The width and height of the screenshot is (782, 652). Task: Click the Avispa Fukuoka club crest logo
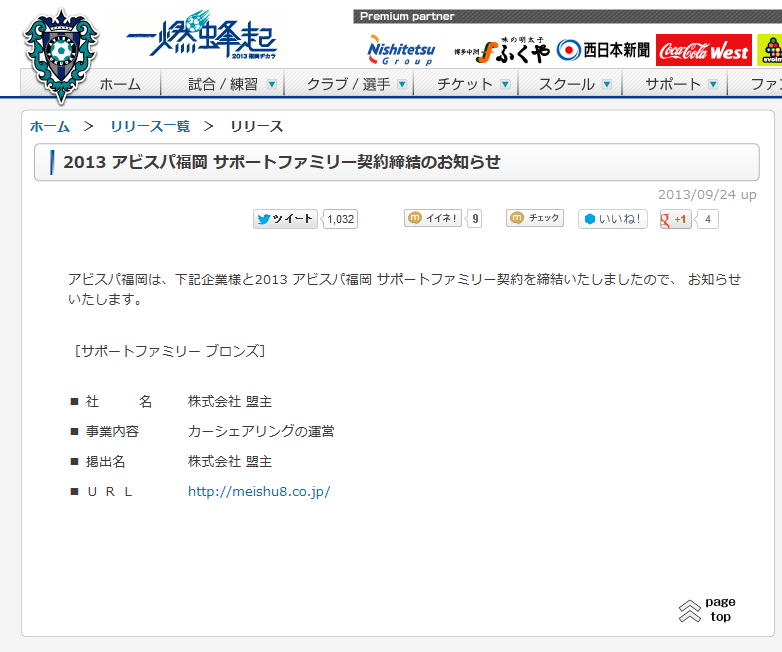pos(61,56)
